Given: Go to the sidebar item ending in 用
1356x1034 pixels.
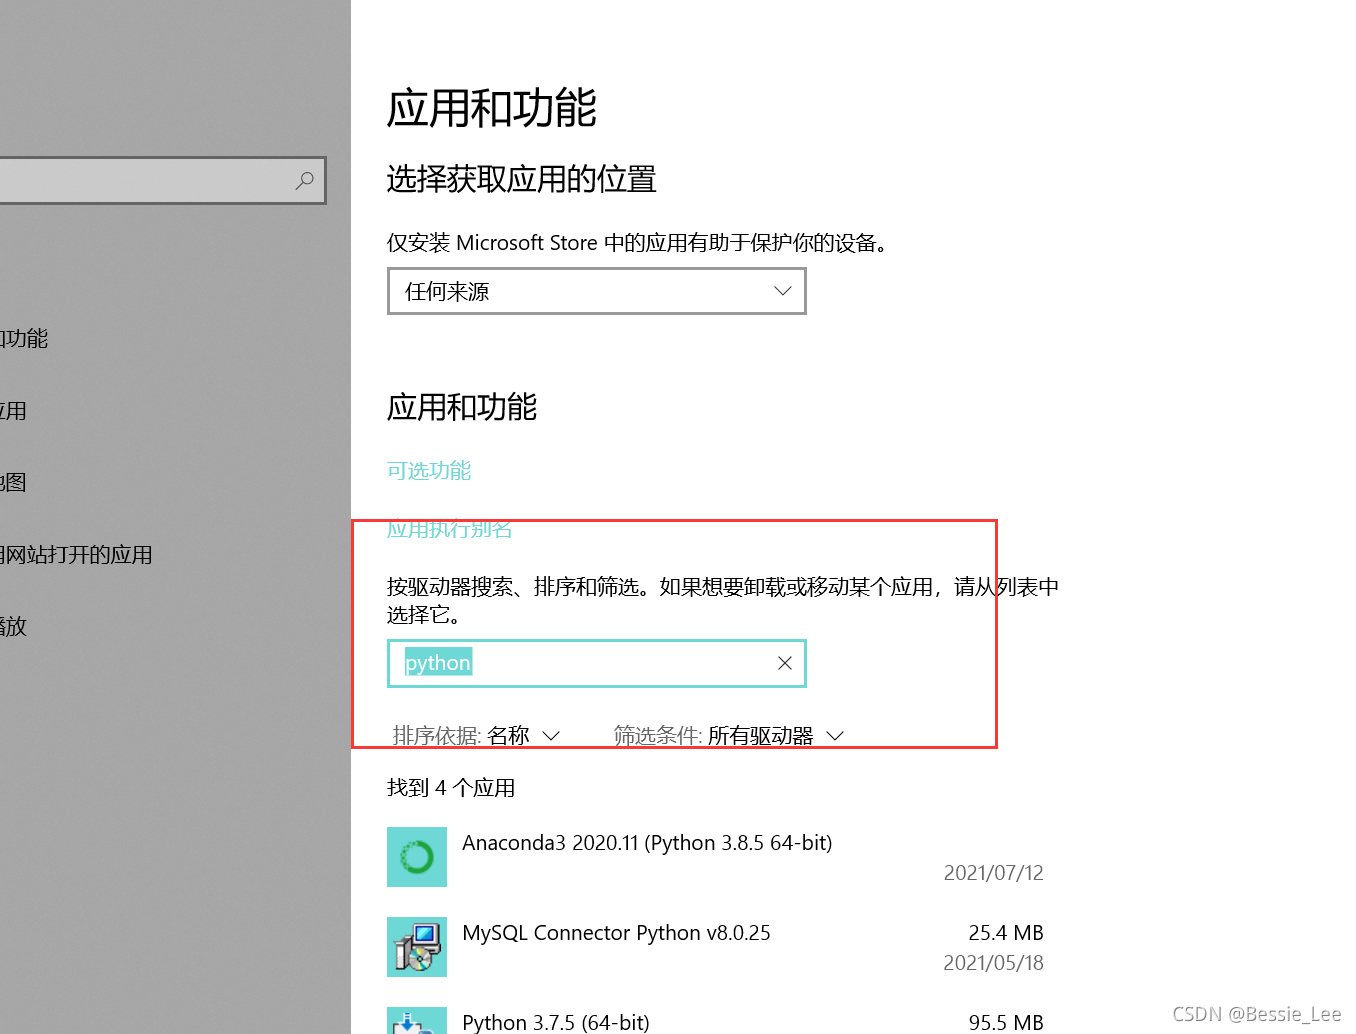Looking at the screenshot, I should (x=13, y=410).
